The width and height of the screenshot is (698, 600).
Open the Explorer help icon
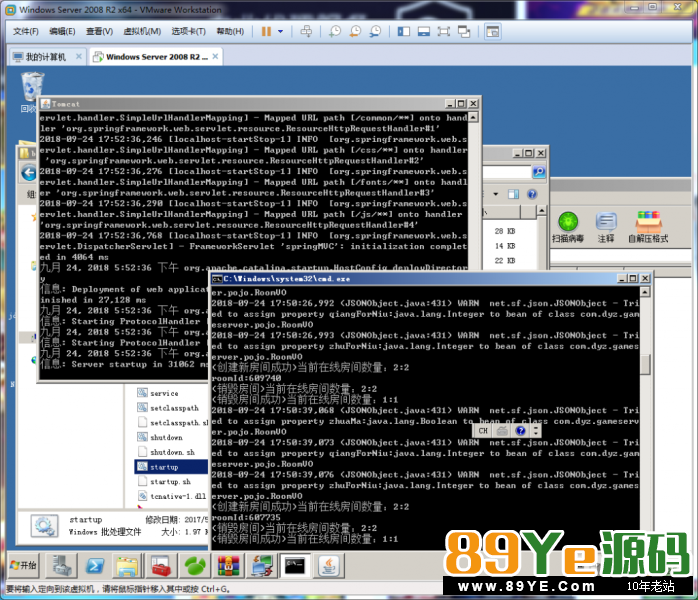[x=532, y=194]
